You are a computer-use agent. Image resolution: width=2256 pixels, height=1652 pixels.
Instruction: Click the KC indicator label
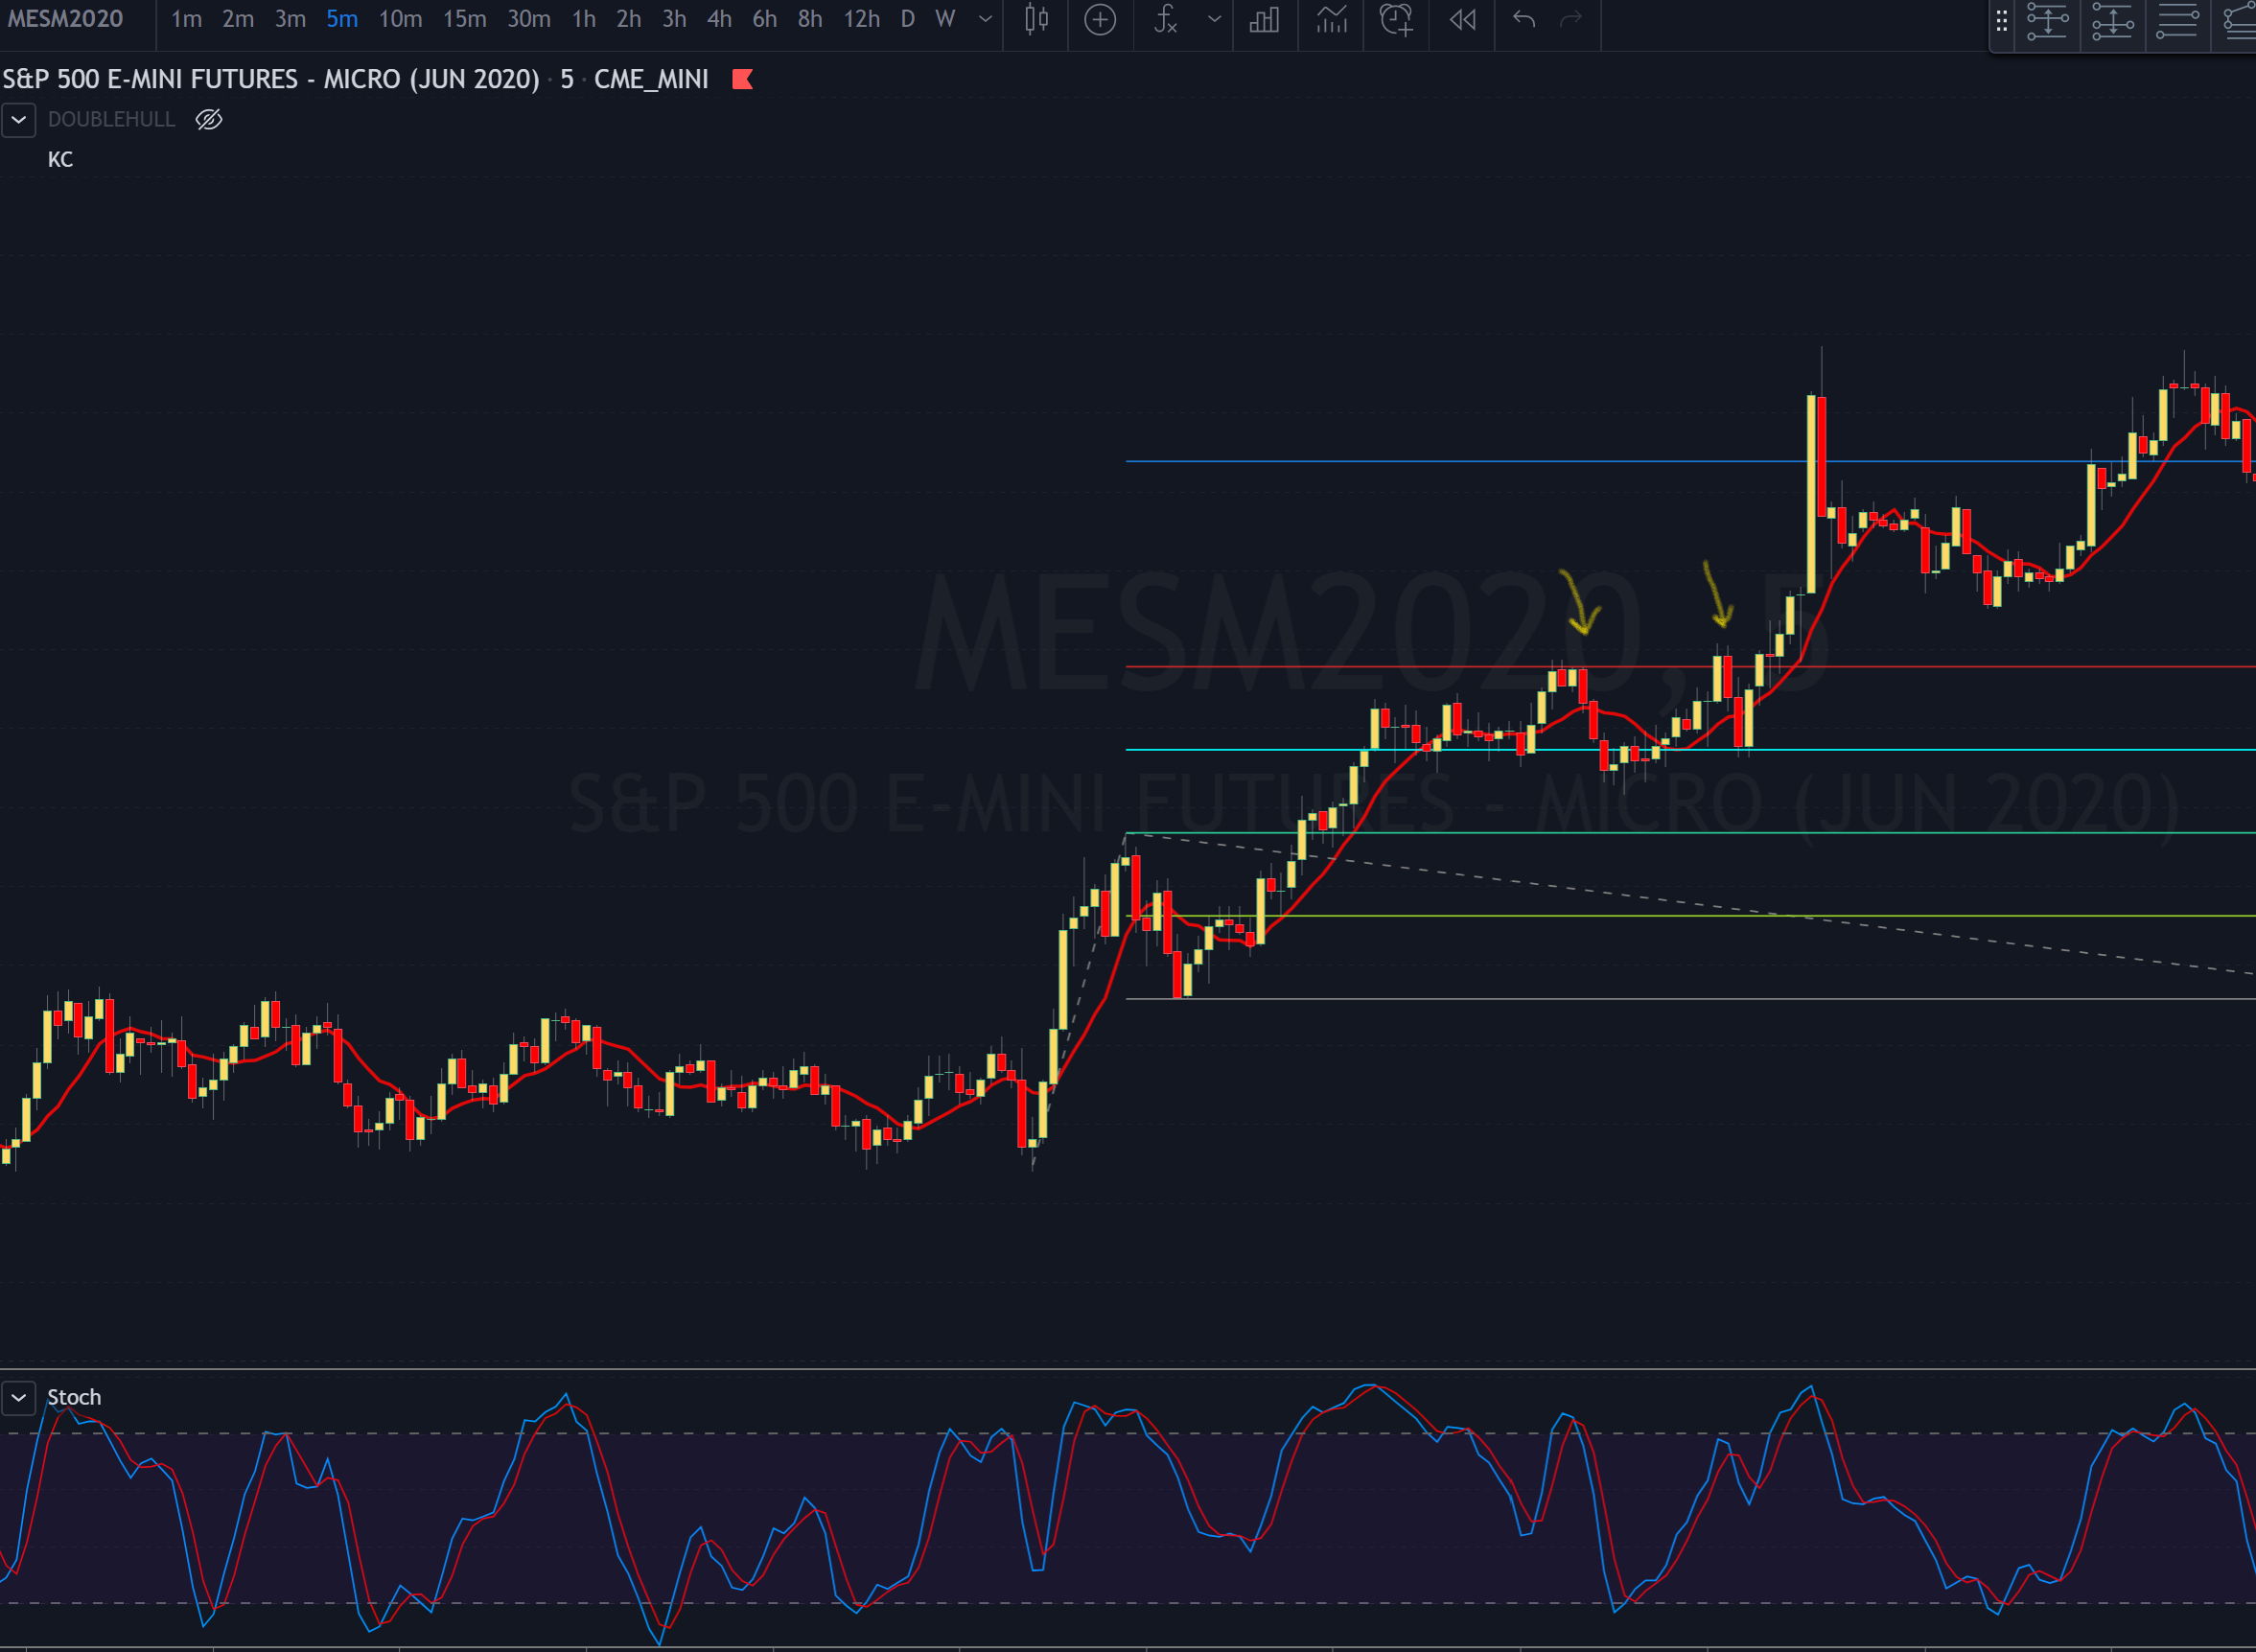tap(60, 160)
